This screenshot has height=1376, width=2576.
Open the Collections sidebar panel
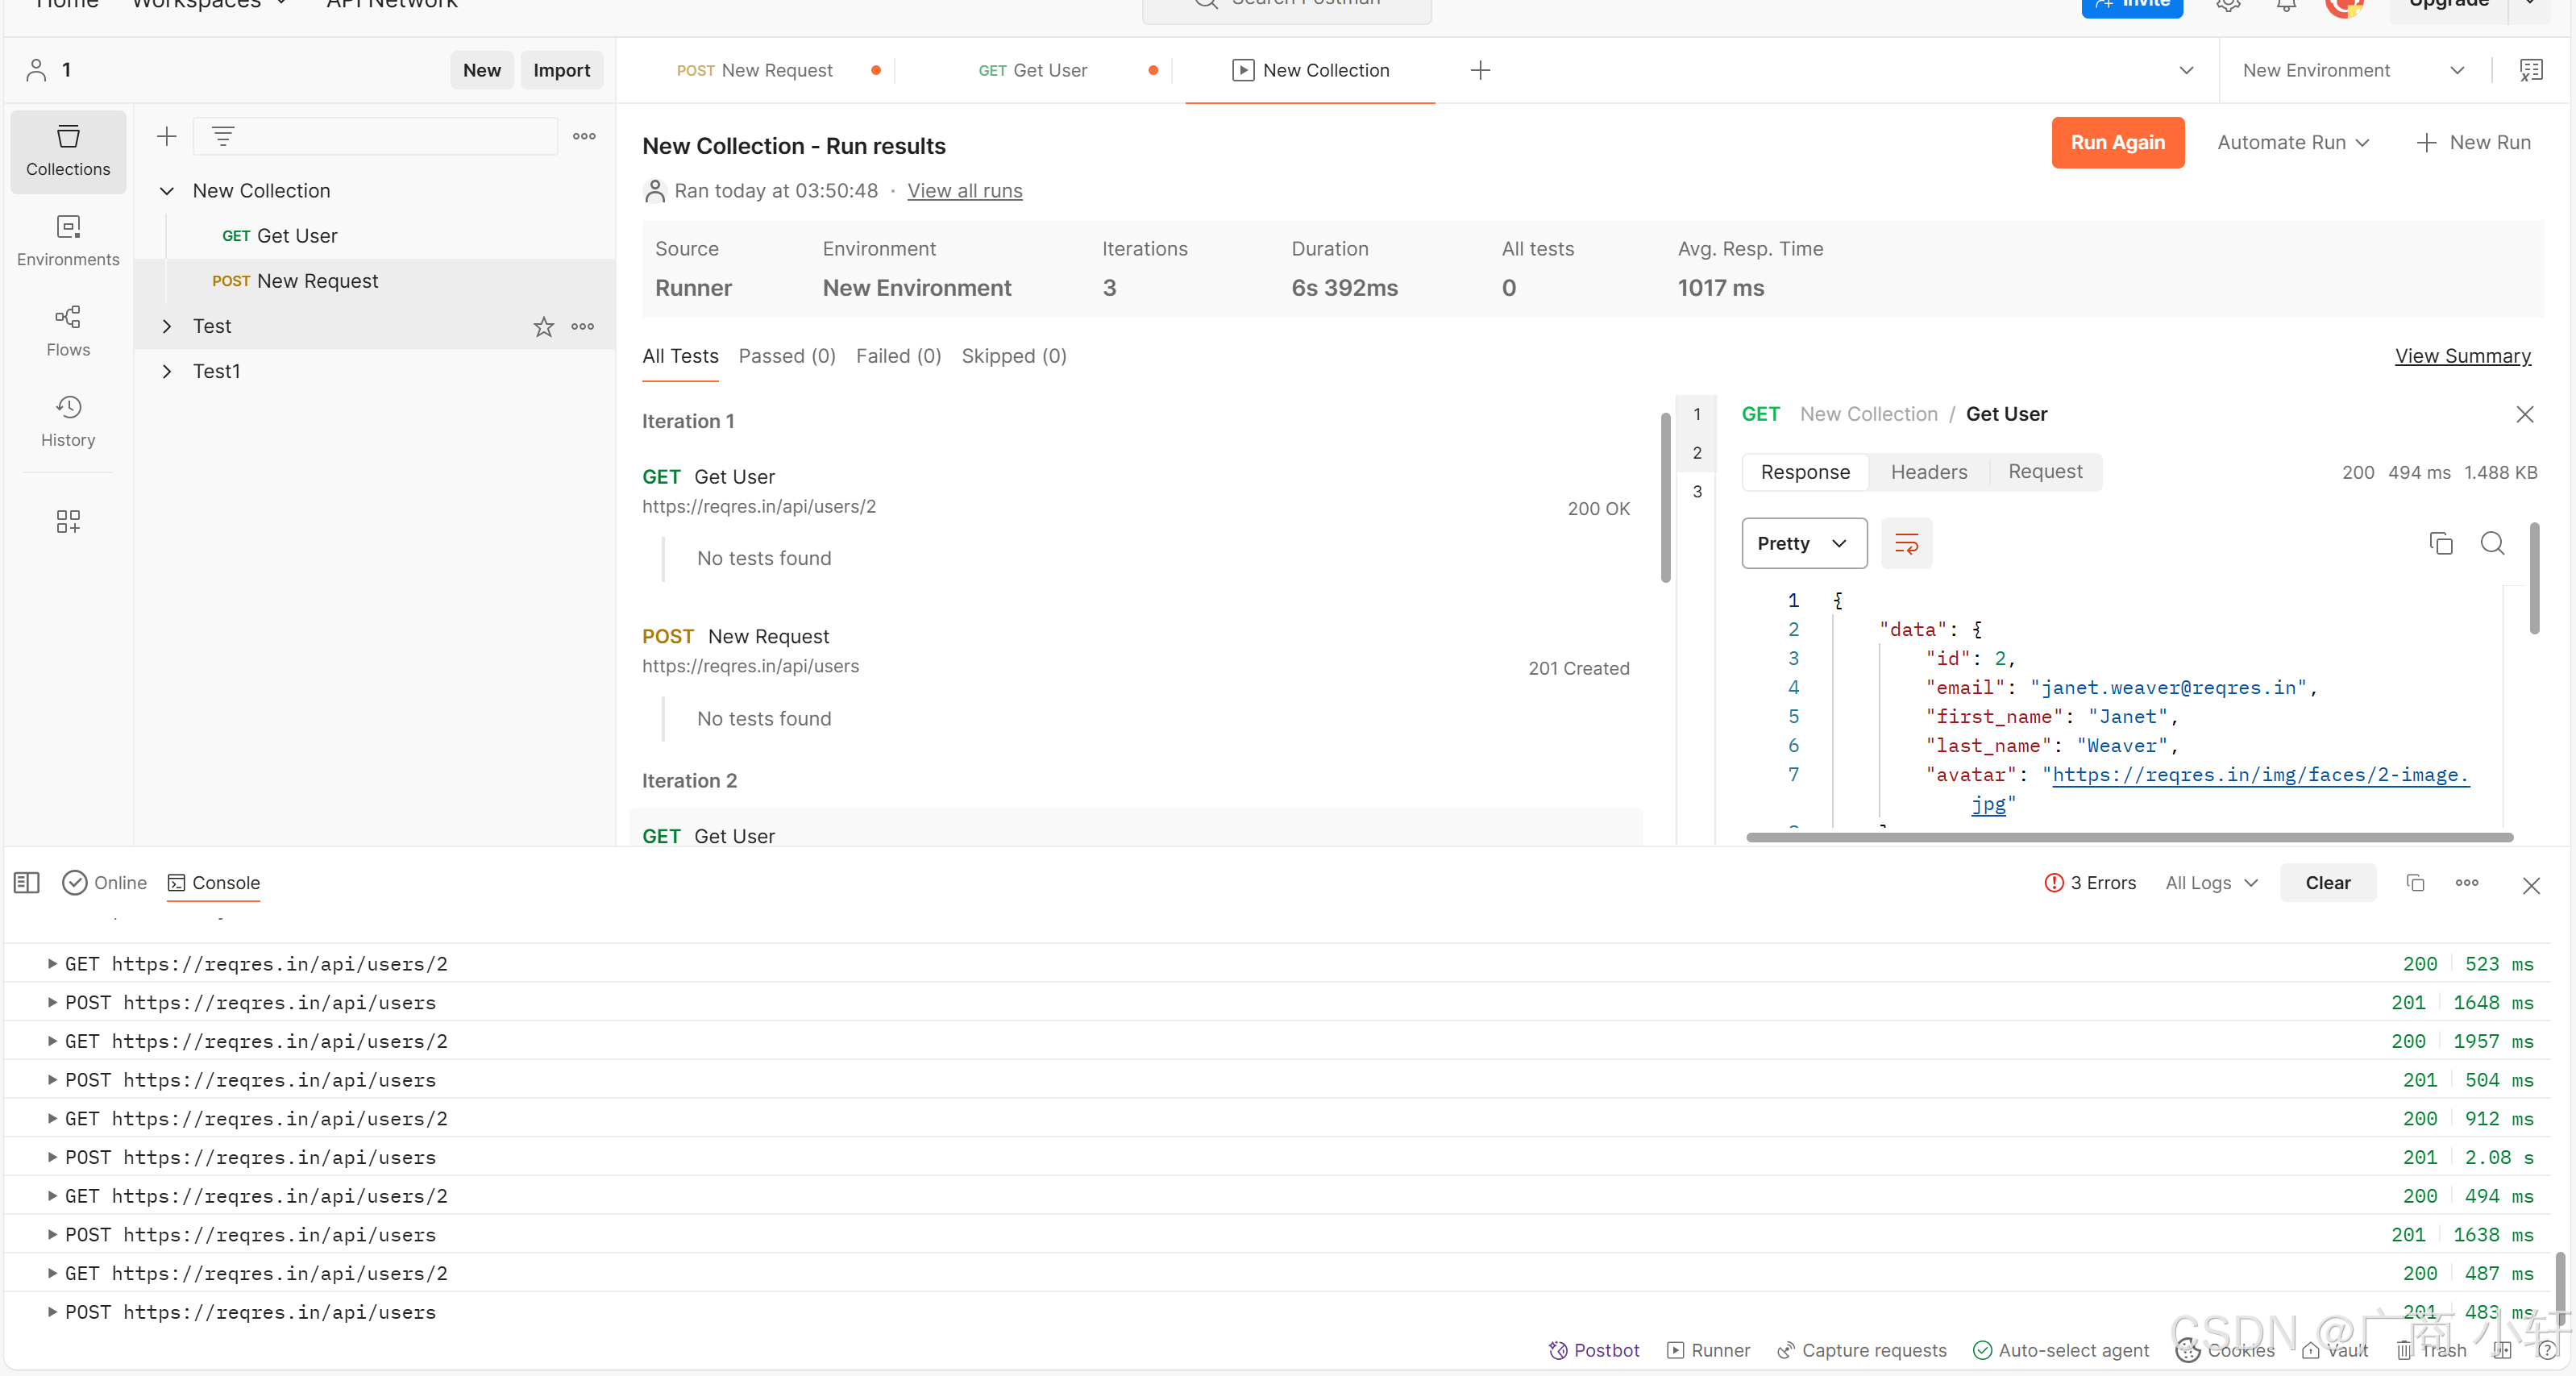pos(68,151)
